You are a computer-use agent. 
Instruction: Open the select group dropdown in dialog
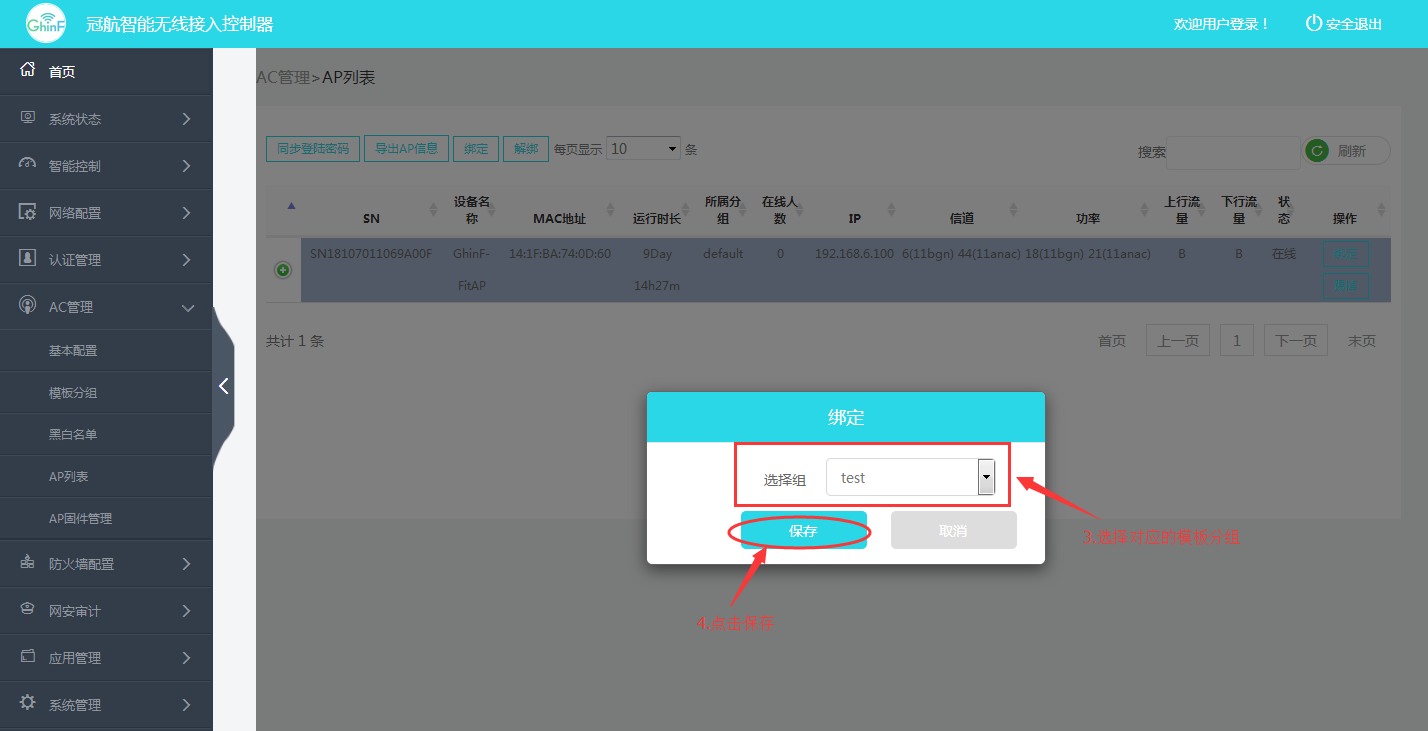(986, 478)
